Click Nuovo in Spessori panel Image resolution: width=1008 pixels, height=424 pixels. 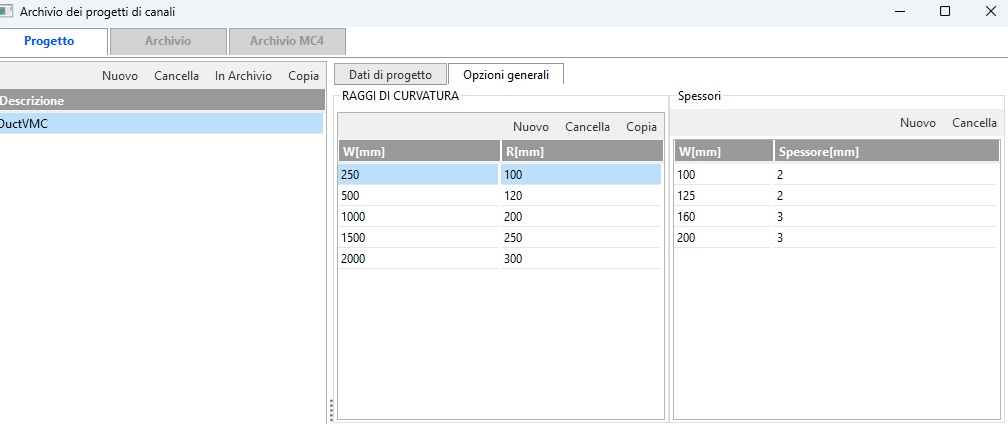(917, 123)
